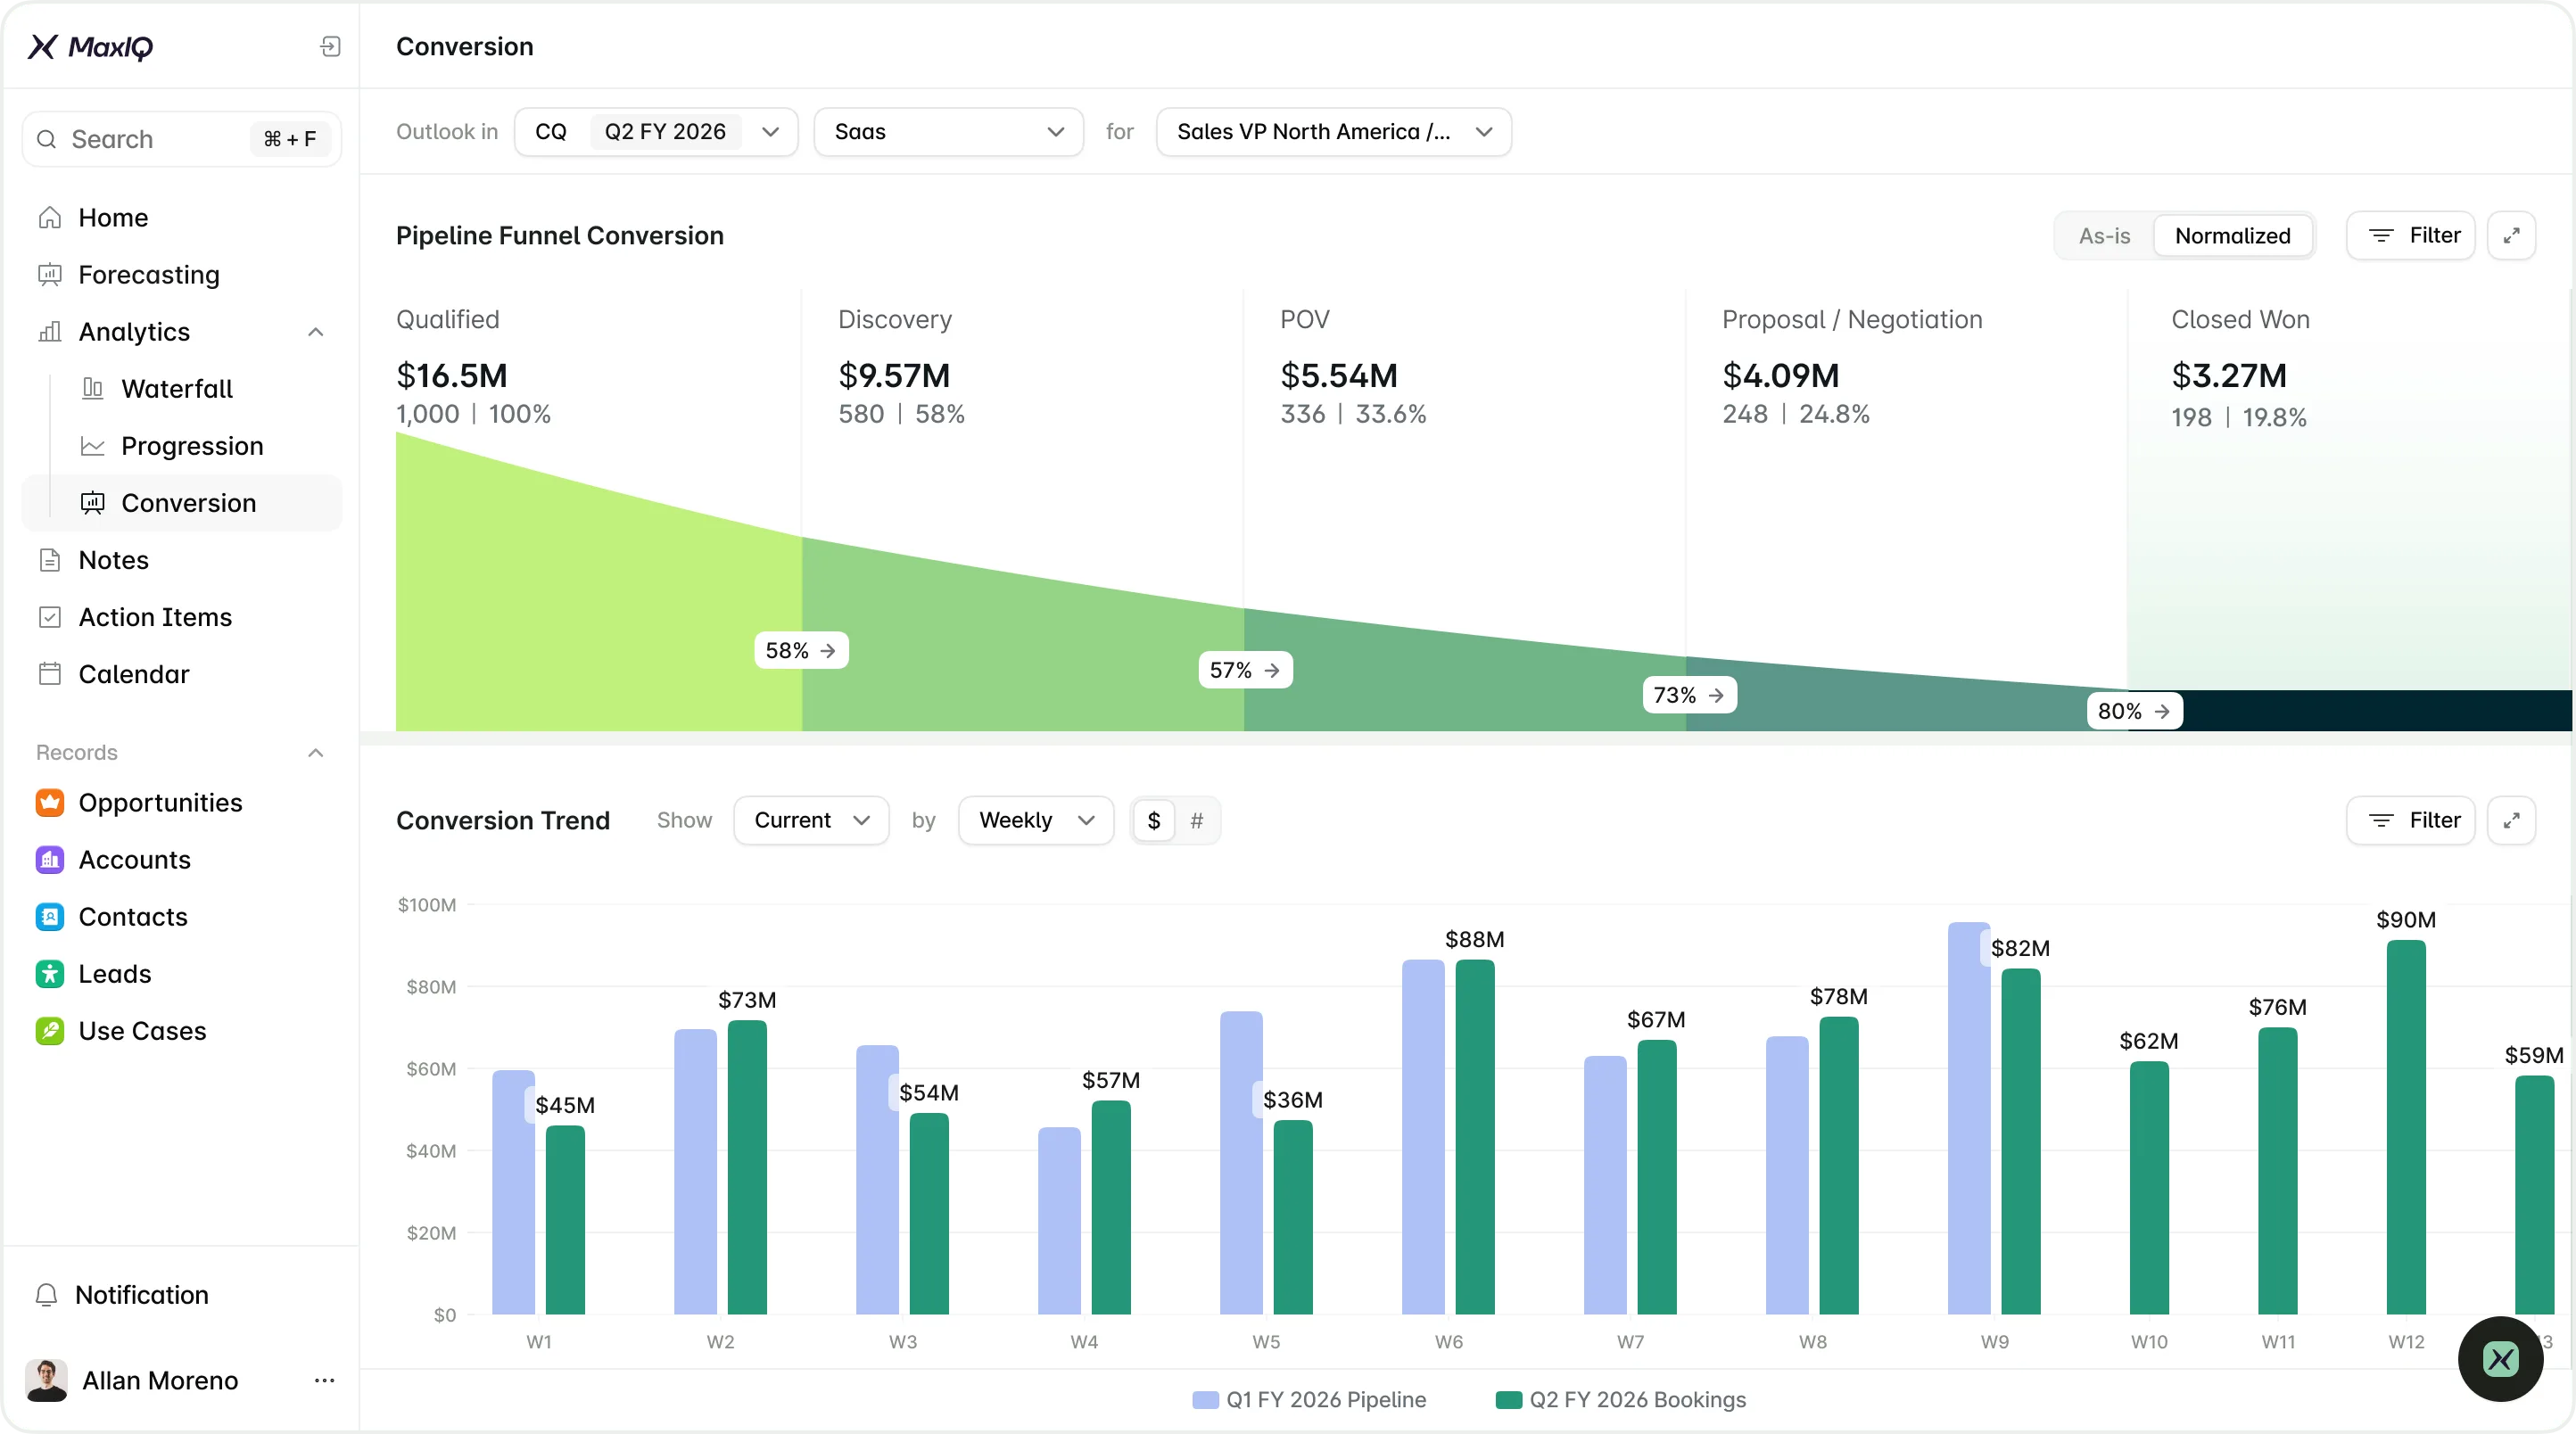Click the 73% POV-to-Proposal conversion badge
The image size is (2576, 1434).
1689,695
